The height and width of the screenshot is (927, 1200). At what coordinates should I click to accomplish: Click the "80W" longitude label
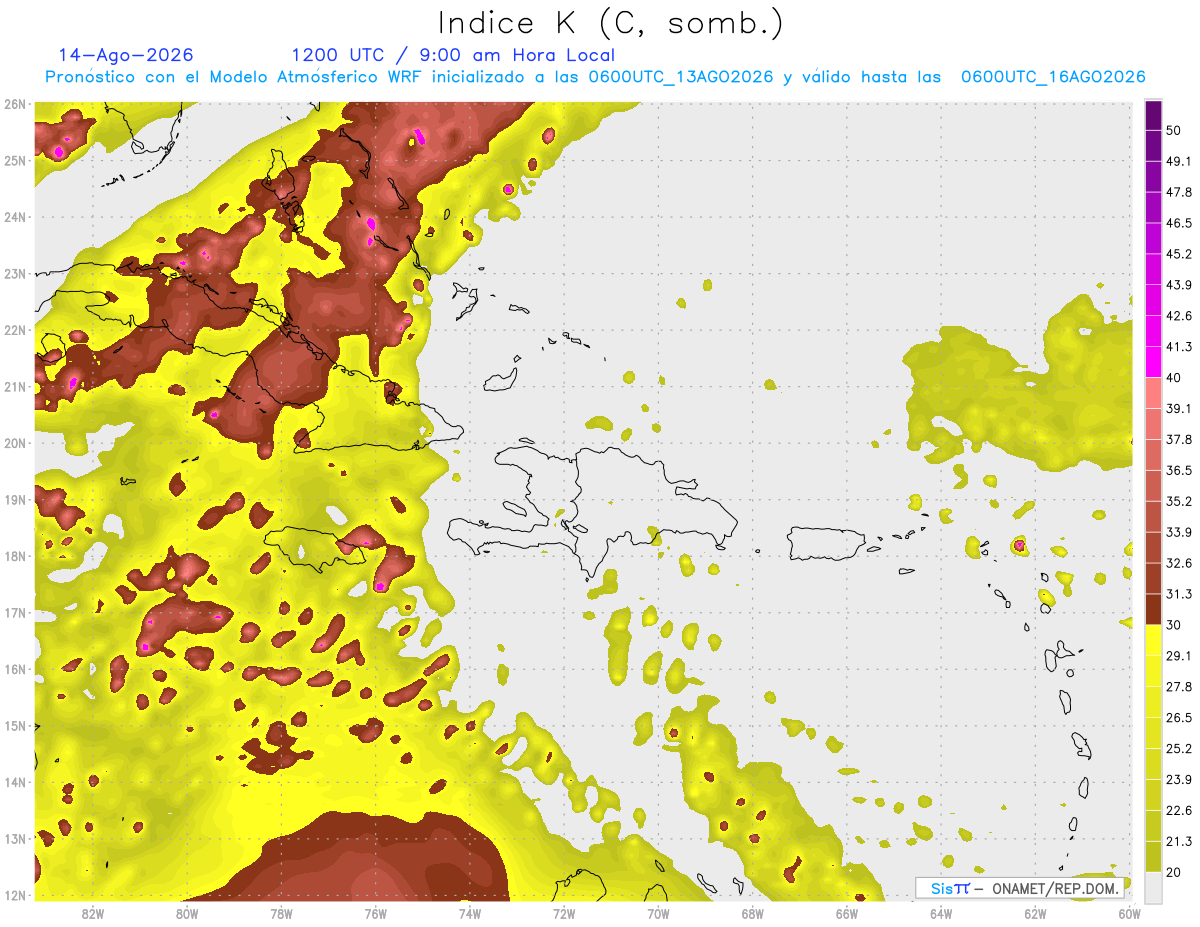[x=187, y=912]
